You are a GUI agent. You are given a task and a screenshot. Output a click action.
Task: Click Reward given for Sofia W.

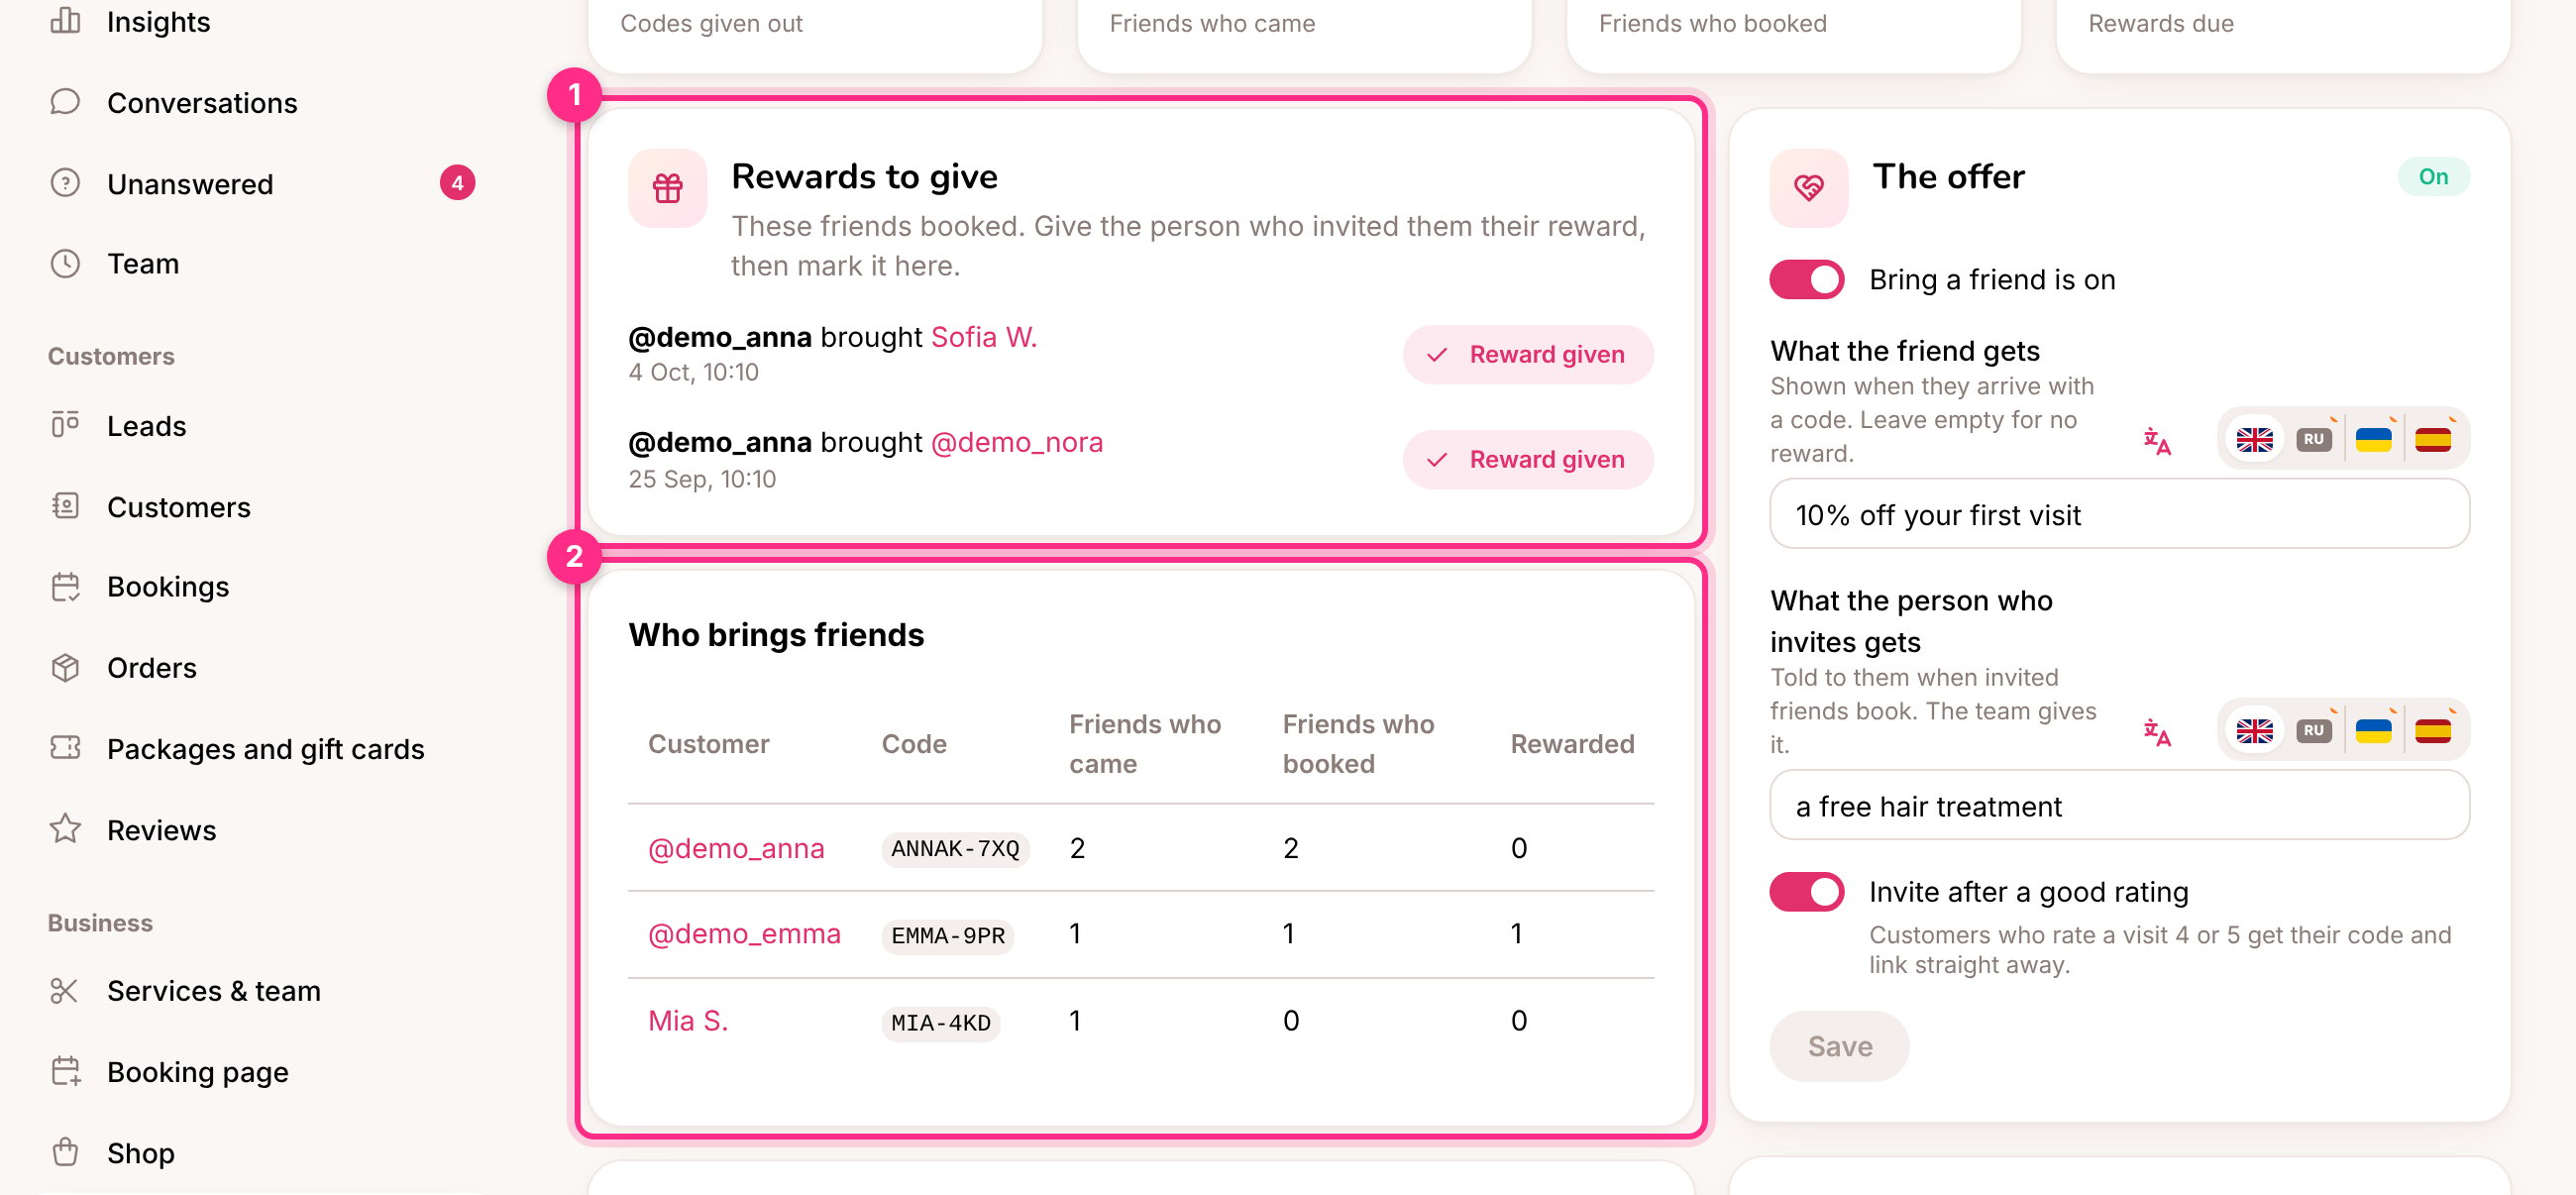[x=1527, y=355]
